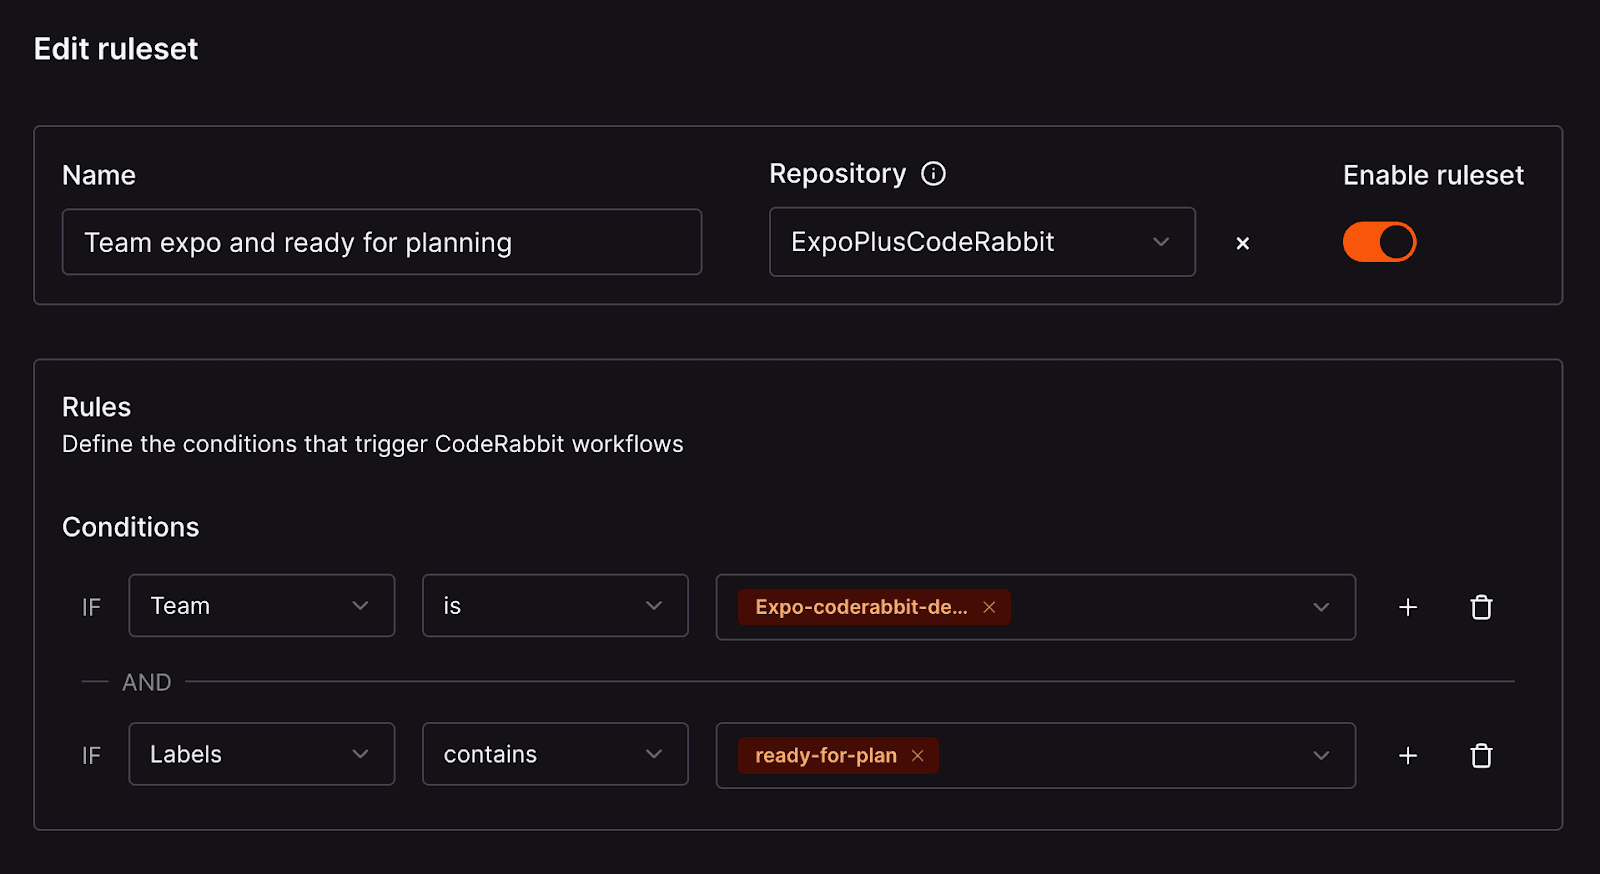The image size is (1600, 874).
Task: Click the ruleset Name text field
Action: pyautogui.click(x=381, y=242)
